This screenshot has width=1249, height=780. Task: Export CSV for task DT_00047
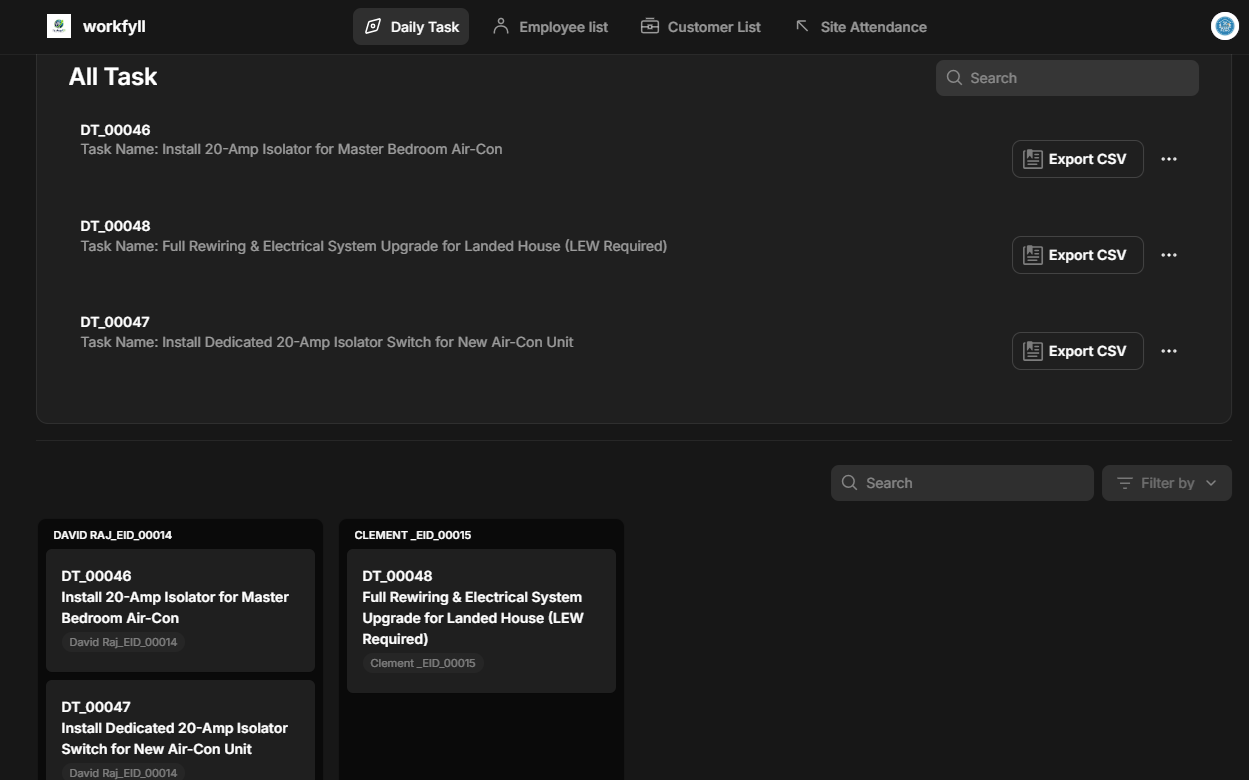click(1077, 350)
